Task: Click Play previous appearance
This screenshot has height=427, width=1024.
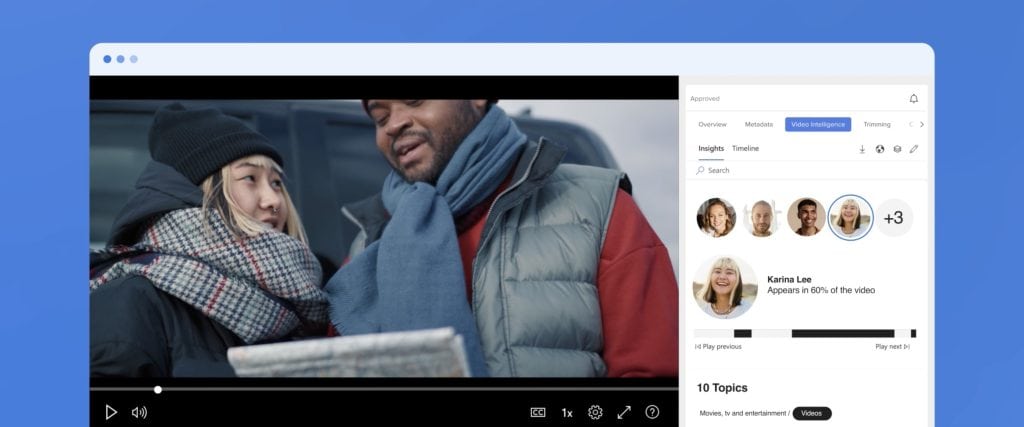Action: 718,347
